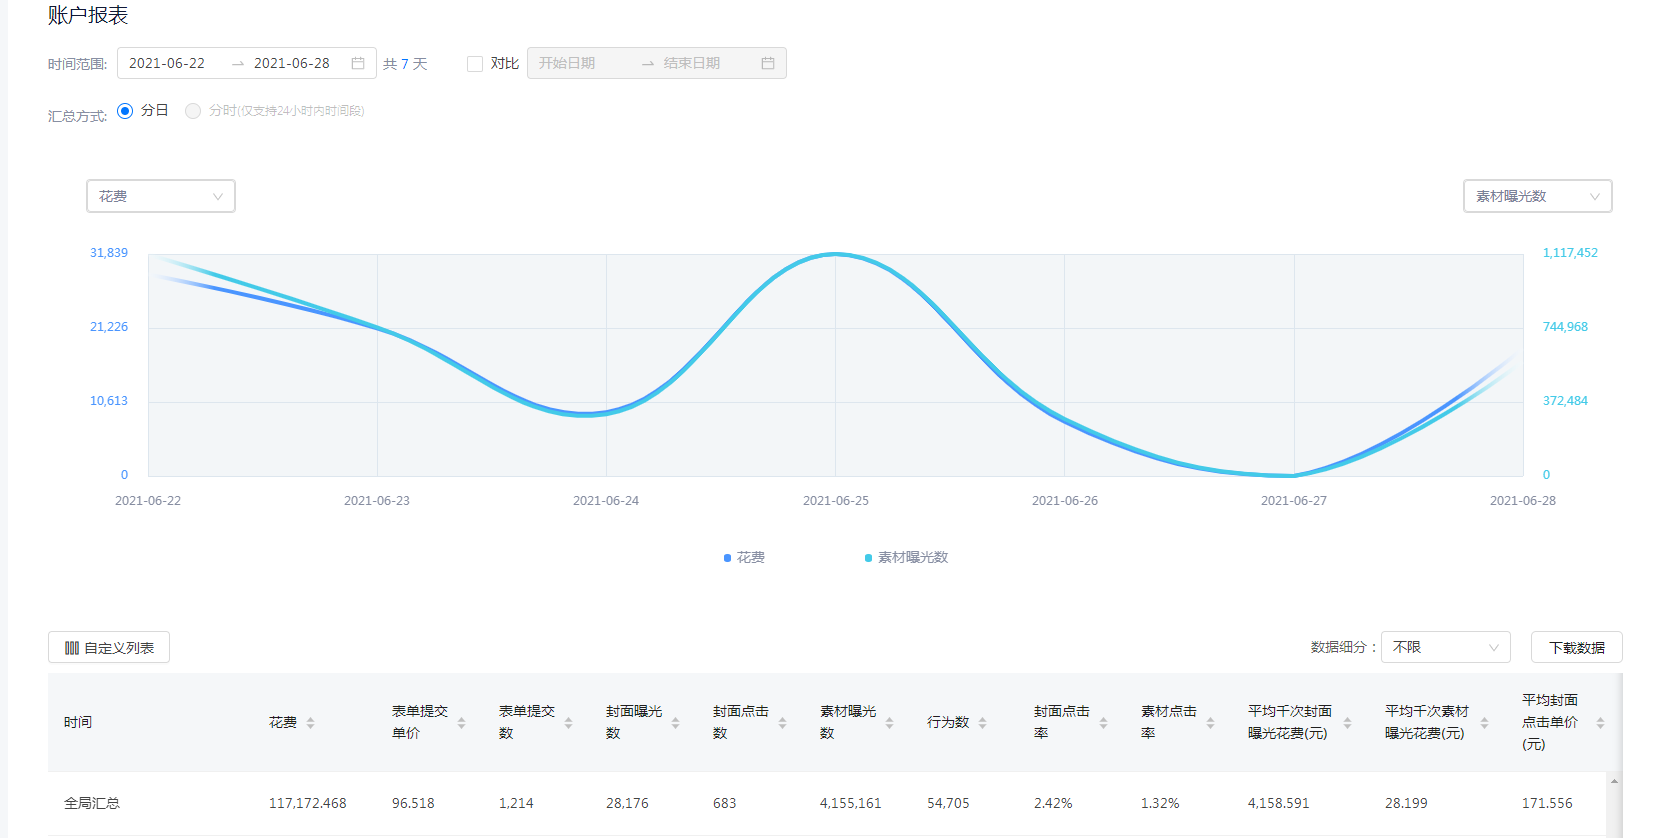
Task: Select the 分时 hourly radio option
Action: coord(193,111)
